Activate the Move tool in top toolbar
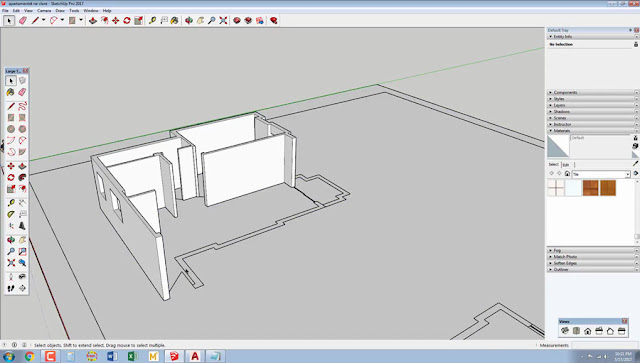Screen dimensions: 640x363 click(x=116, y=20)
